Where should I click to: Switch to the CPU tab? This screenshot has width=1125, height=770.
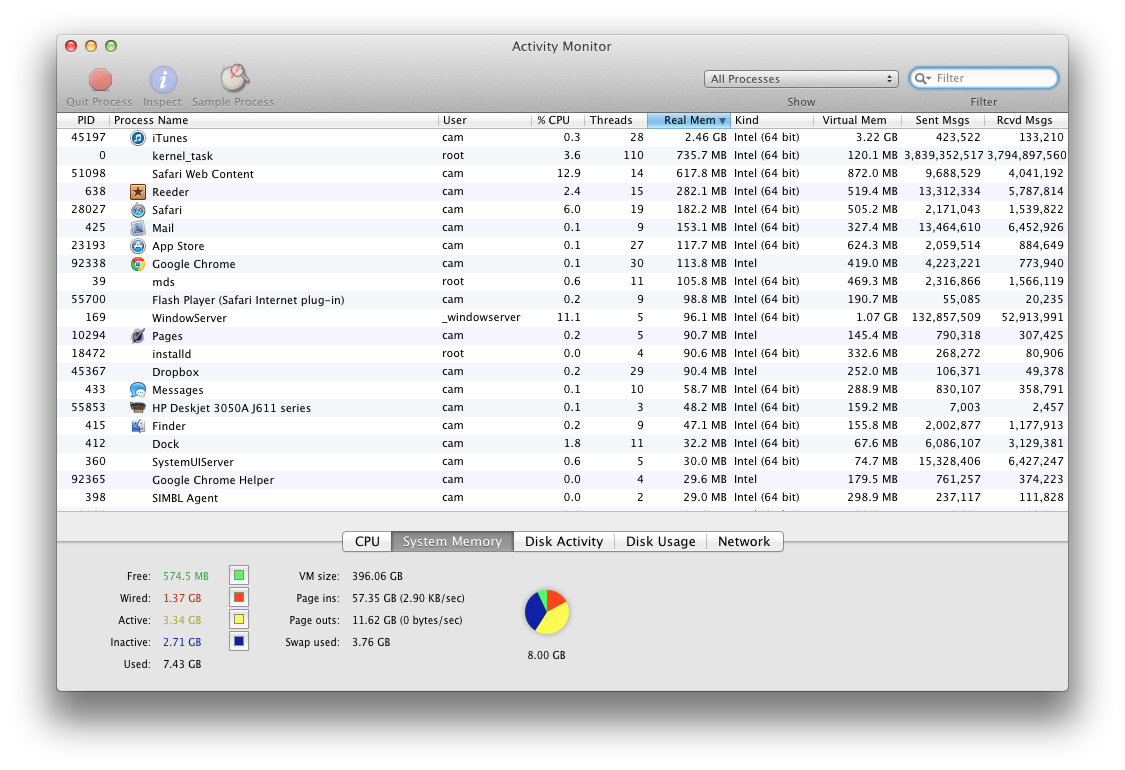tap(367, 542)
